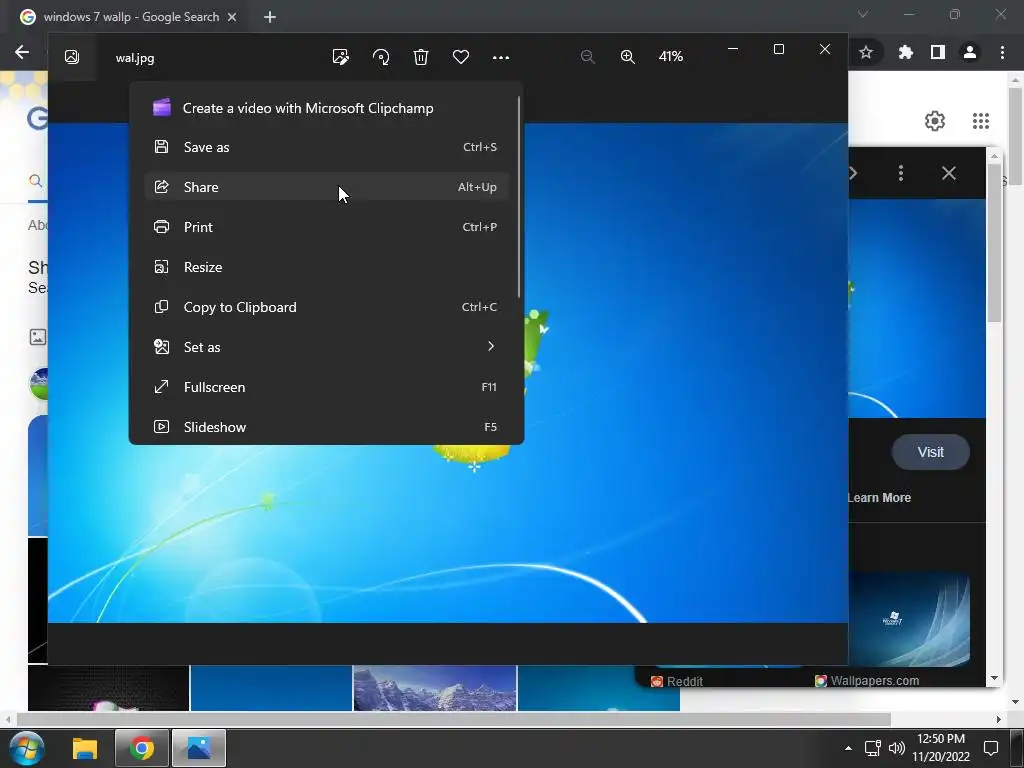The image size is (1024, 768).
Task: Click the Visit button in Chrome
Action: tap(931, 452)
